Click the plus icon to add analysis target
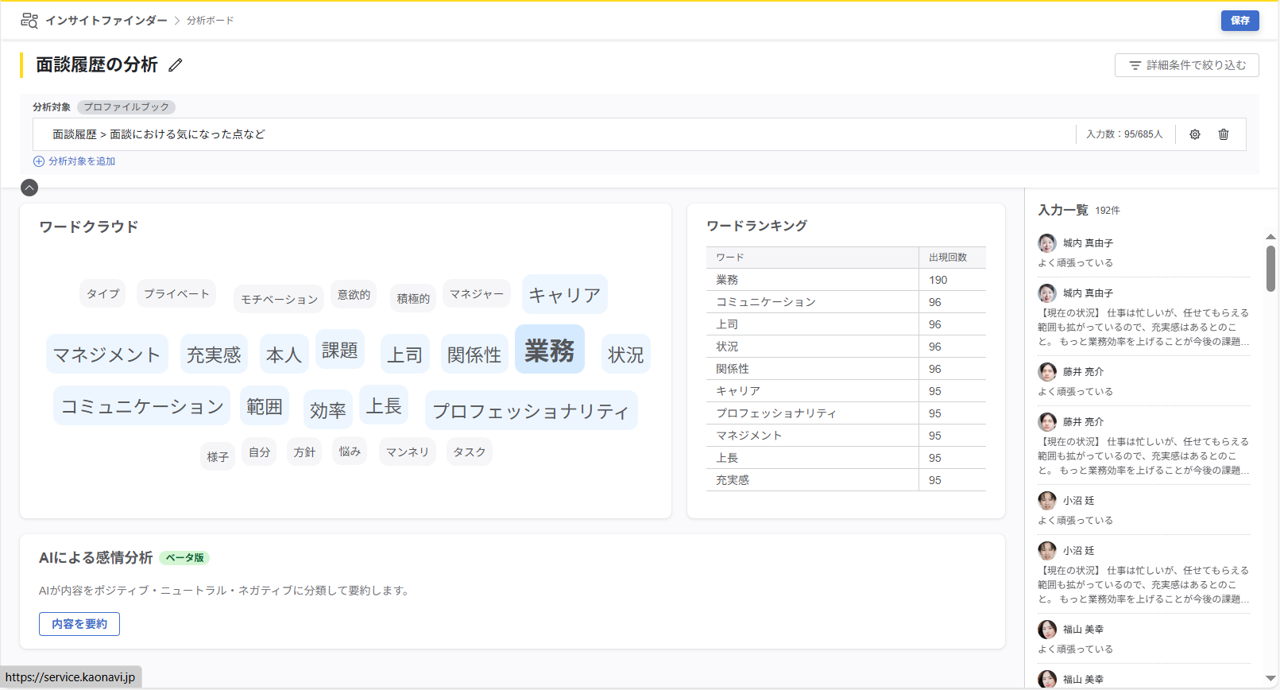1280x690 pixels. [39, 161]
